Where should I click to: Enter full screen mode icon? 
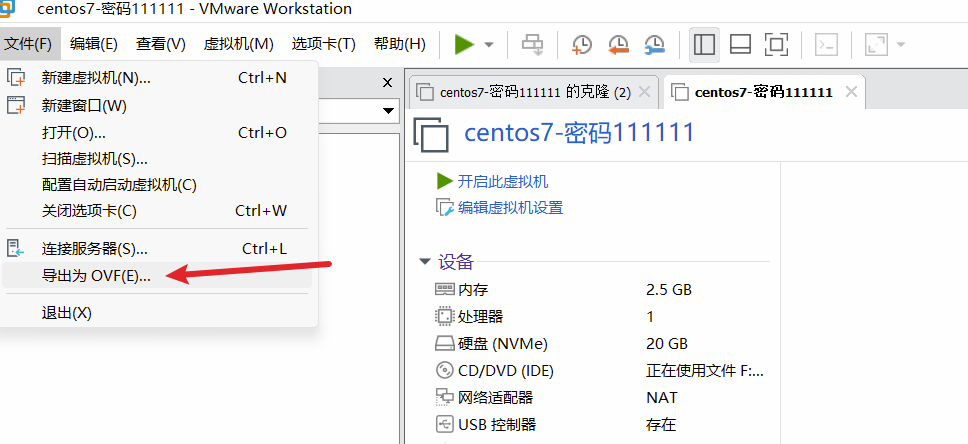coord(776,44)
